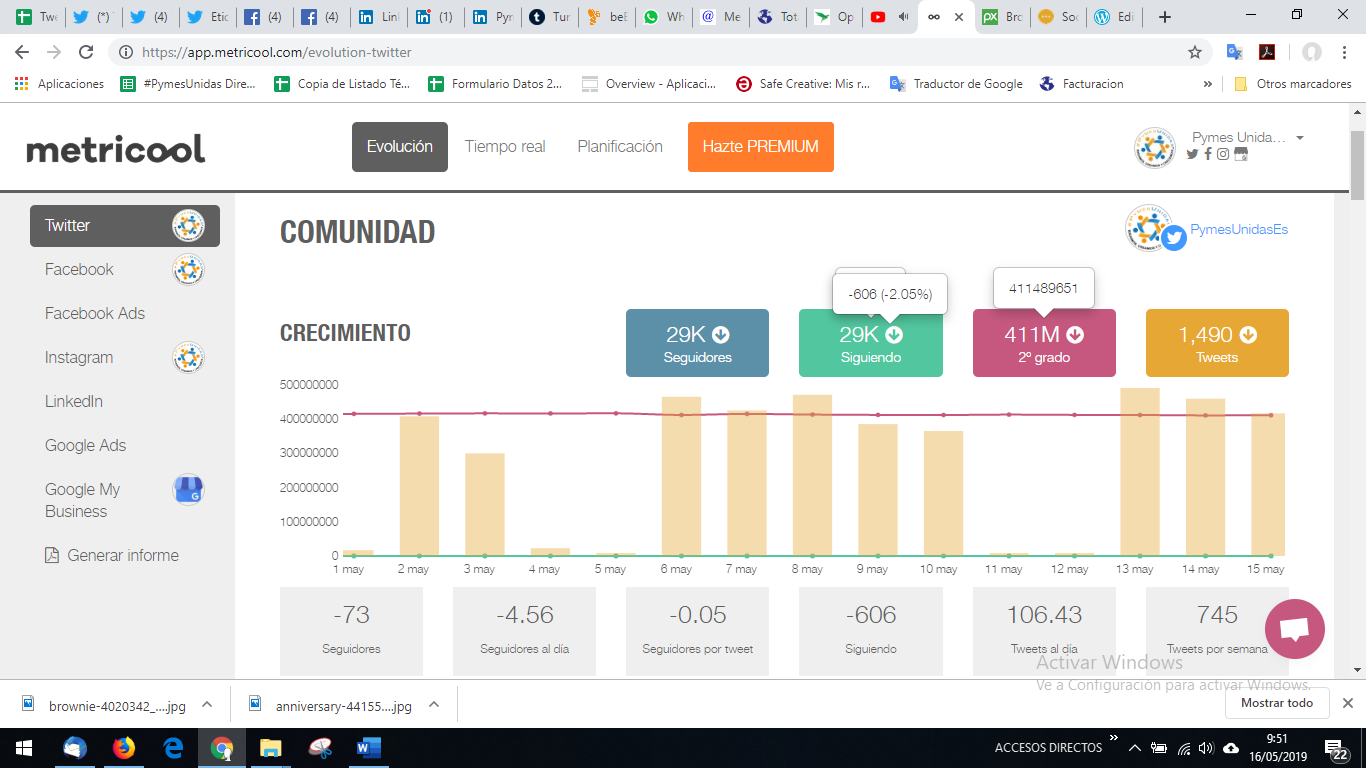
Task: Switch to the Tiempo real tab
Action: [505, 147]
